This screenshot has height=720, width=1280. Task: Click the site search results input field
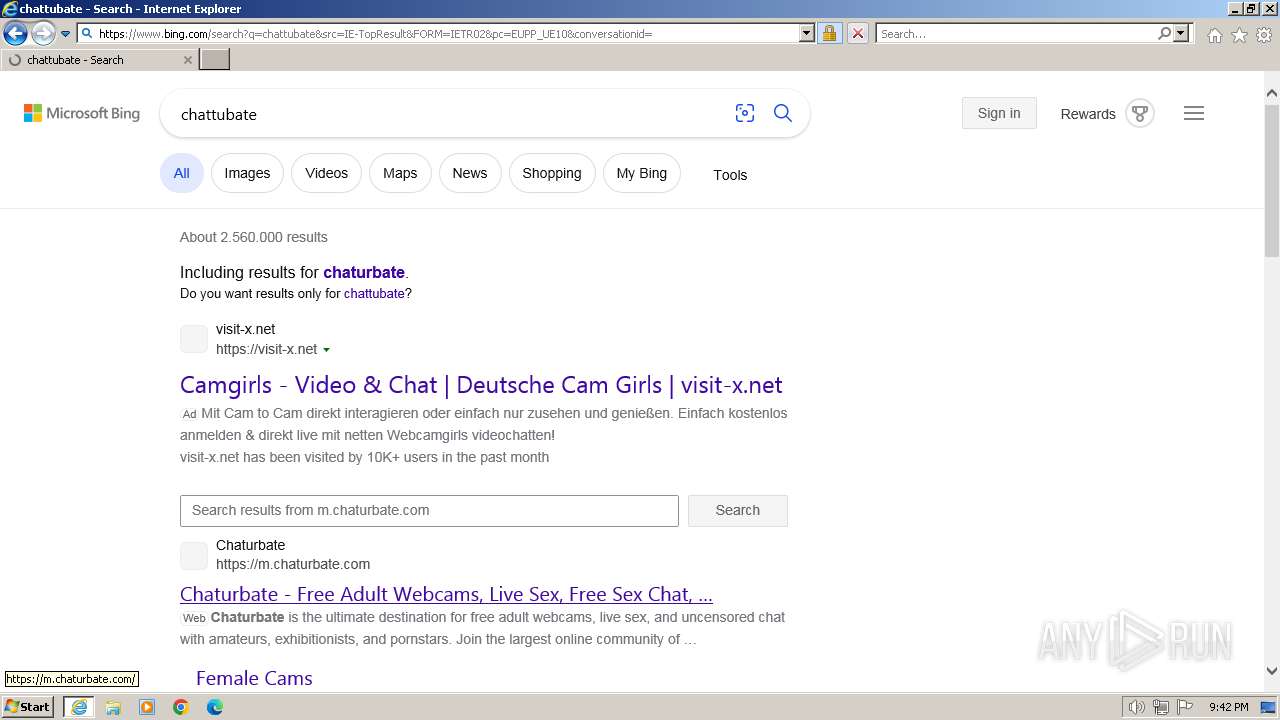(429, 510)
